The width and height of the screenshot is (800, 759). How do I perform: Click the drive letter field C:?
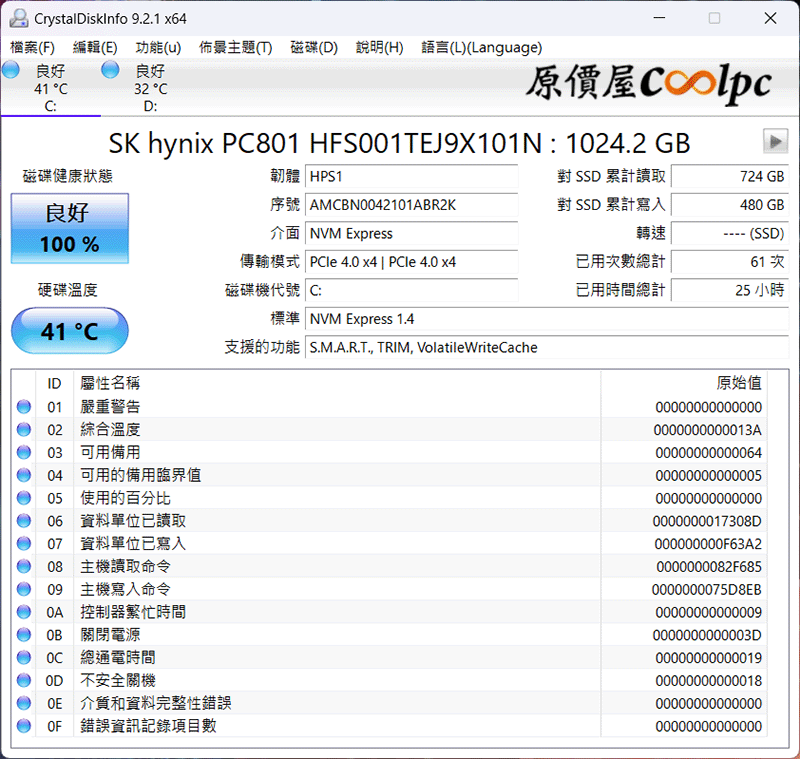(x=412, y=291)
